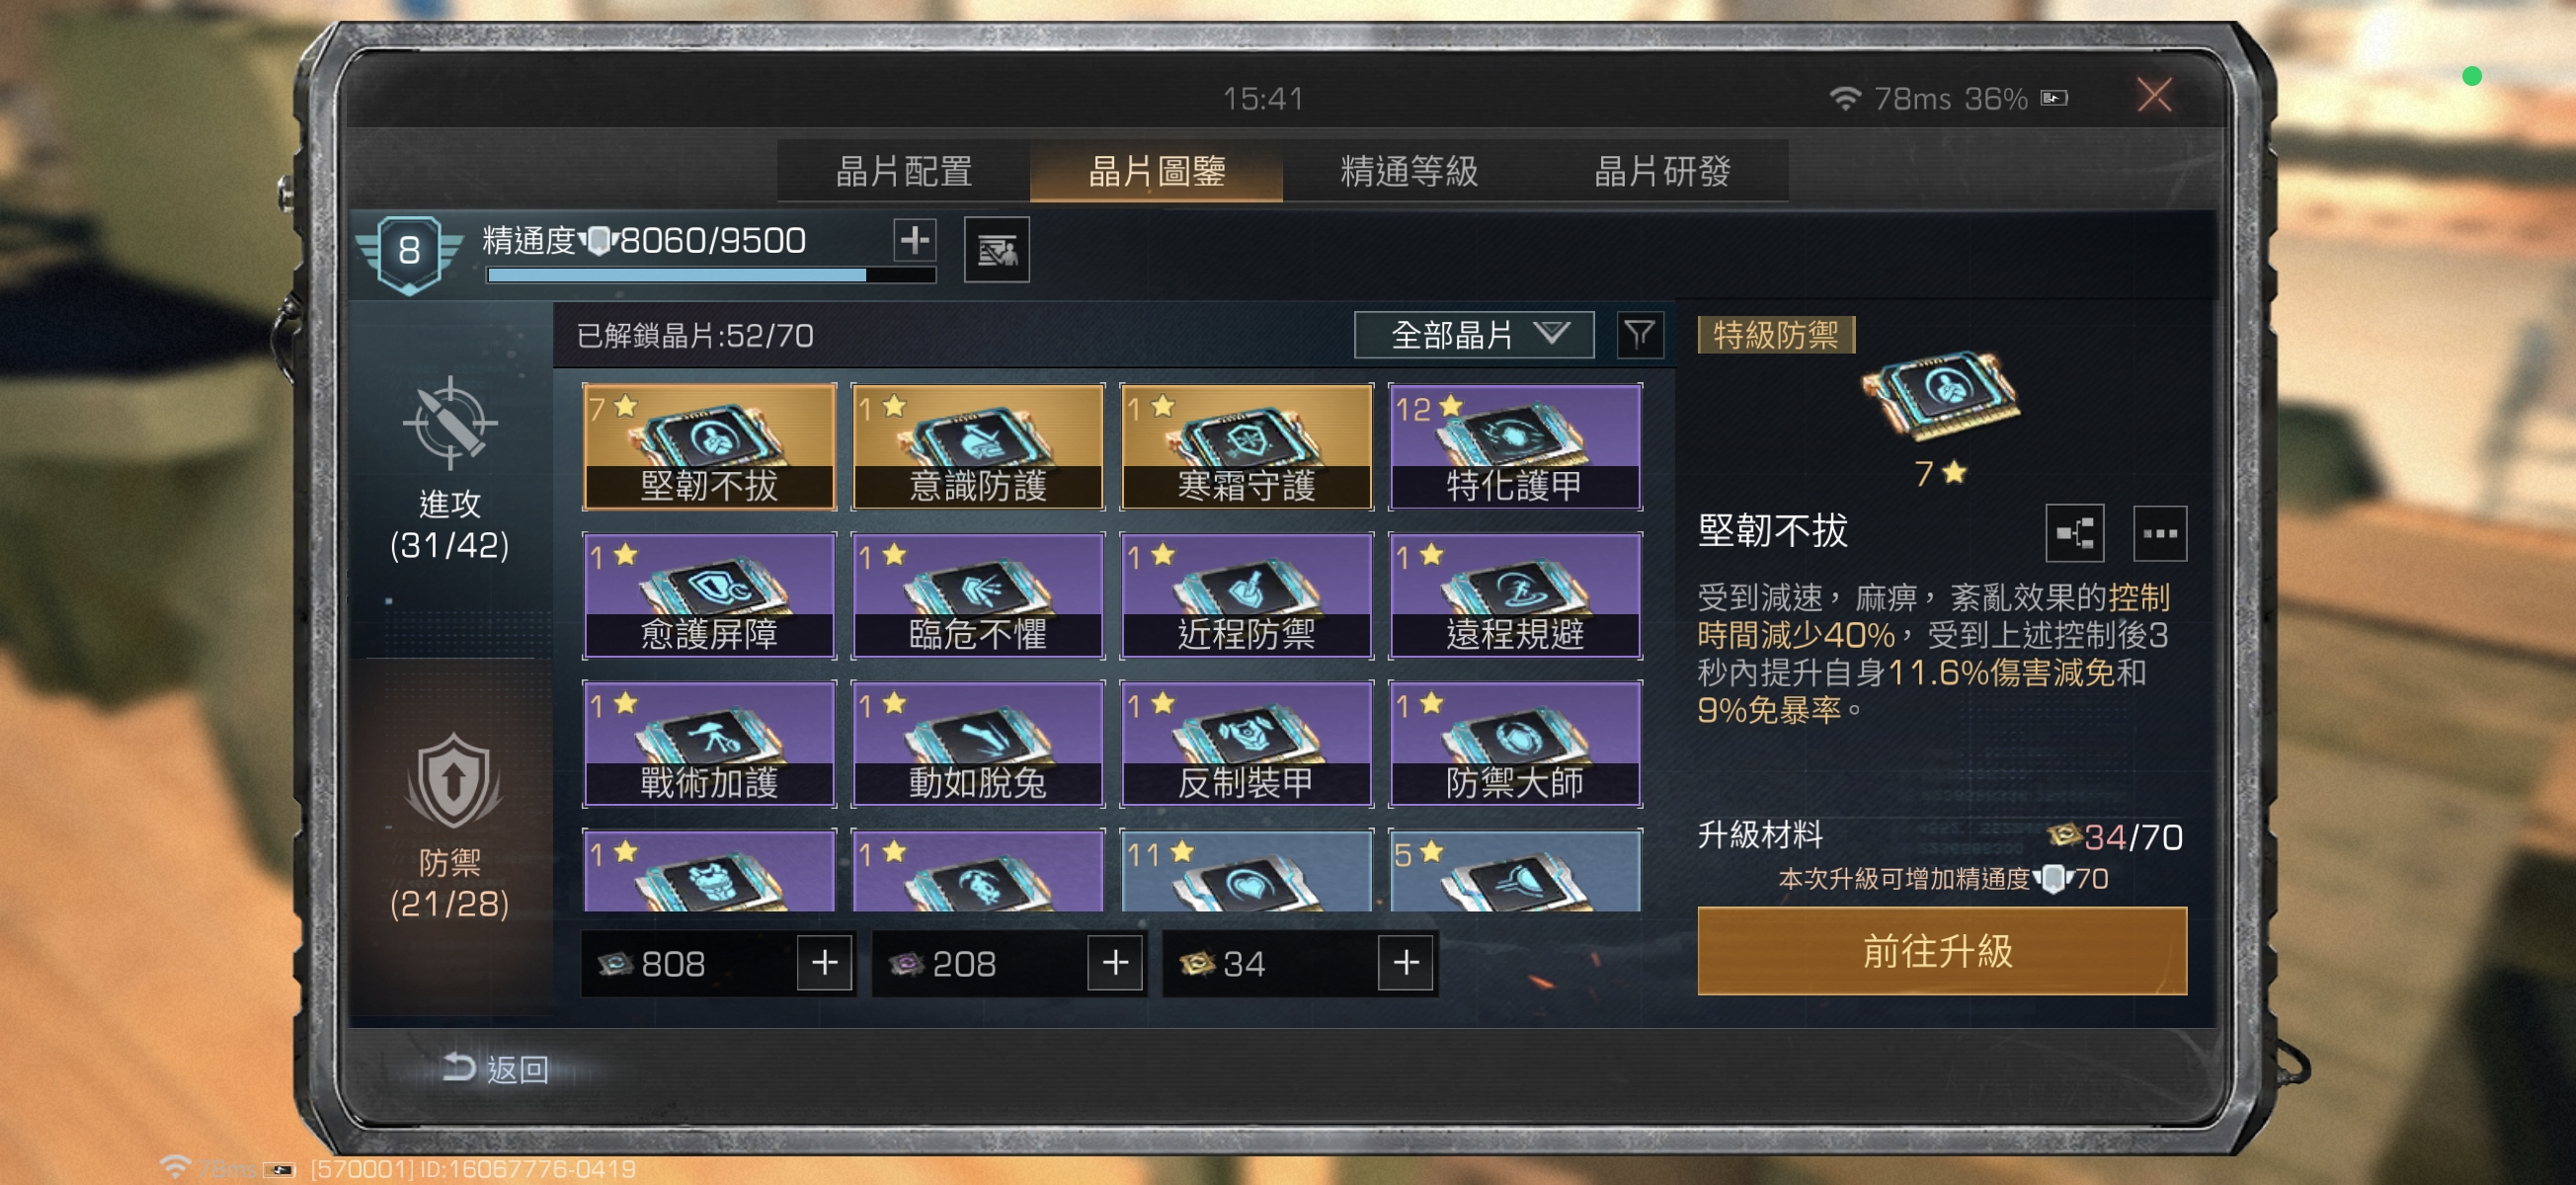Open the filter funnel icon
The height and width of the screenshot is (1185, 2576).
1640,335
